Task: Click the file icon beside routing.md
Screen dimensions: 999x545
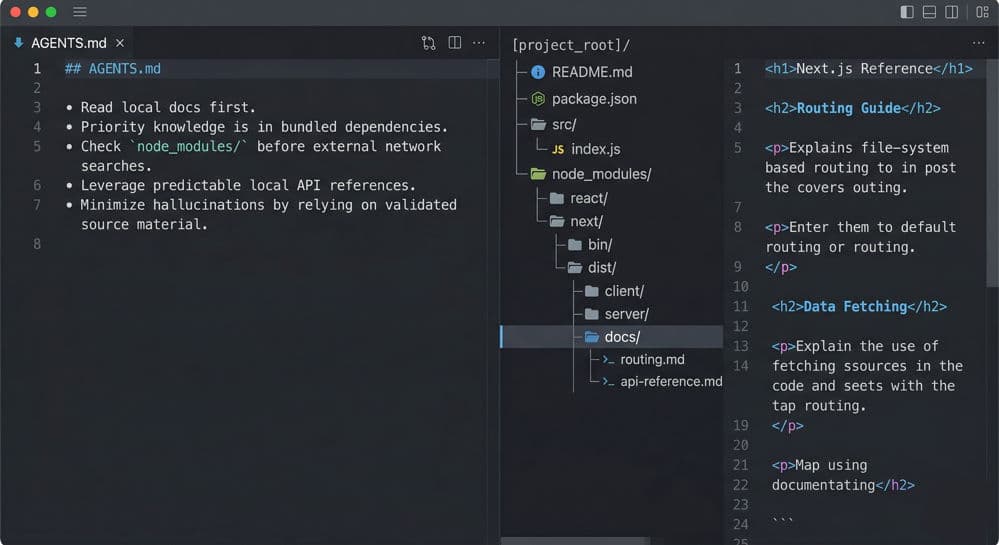Action: coord(608,360)
